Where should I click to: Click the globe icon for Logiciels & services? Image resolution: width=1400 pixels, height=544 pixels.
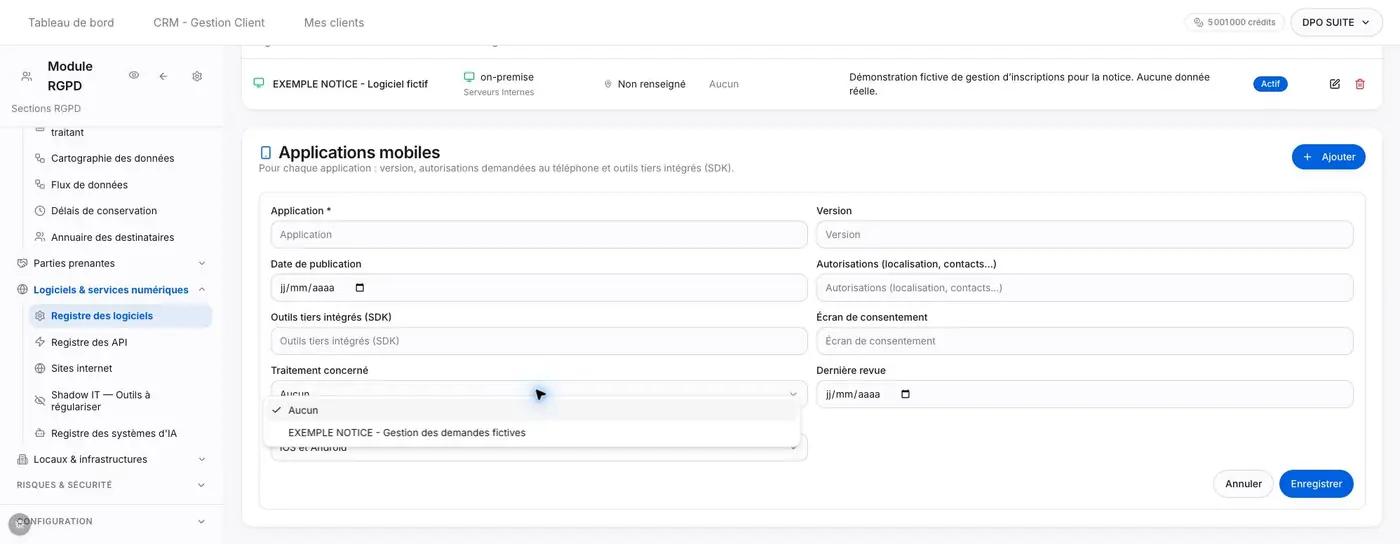click(23, 289)
